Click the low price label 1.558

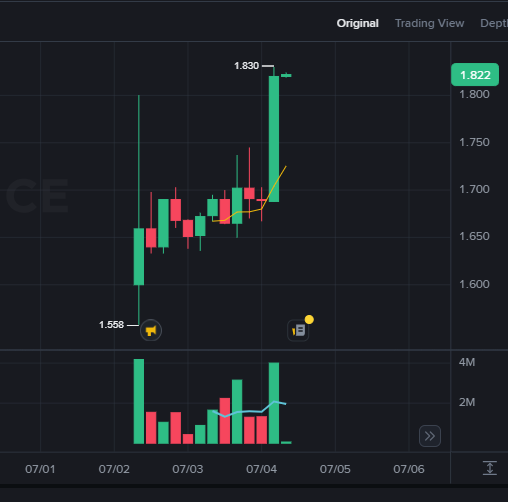click(111, 325)
